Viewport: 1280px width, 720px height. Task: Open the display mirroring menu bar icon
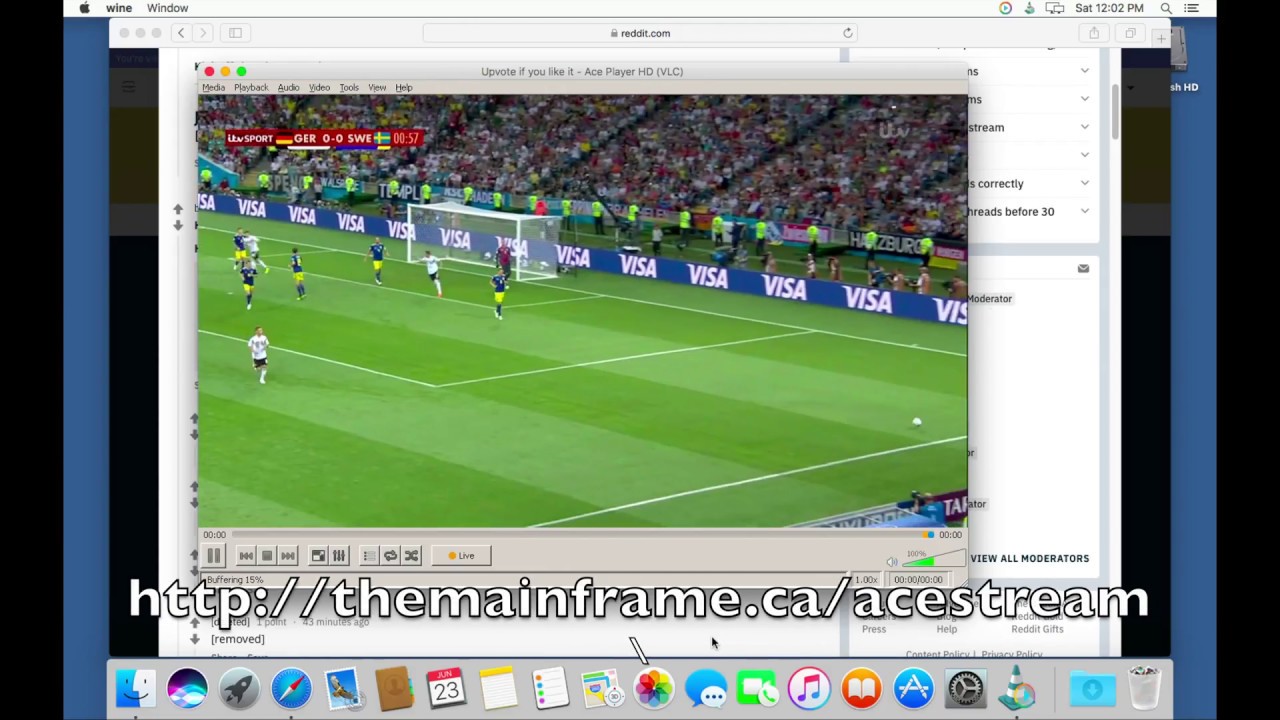[1054, 8]
